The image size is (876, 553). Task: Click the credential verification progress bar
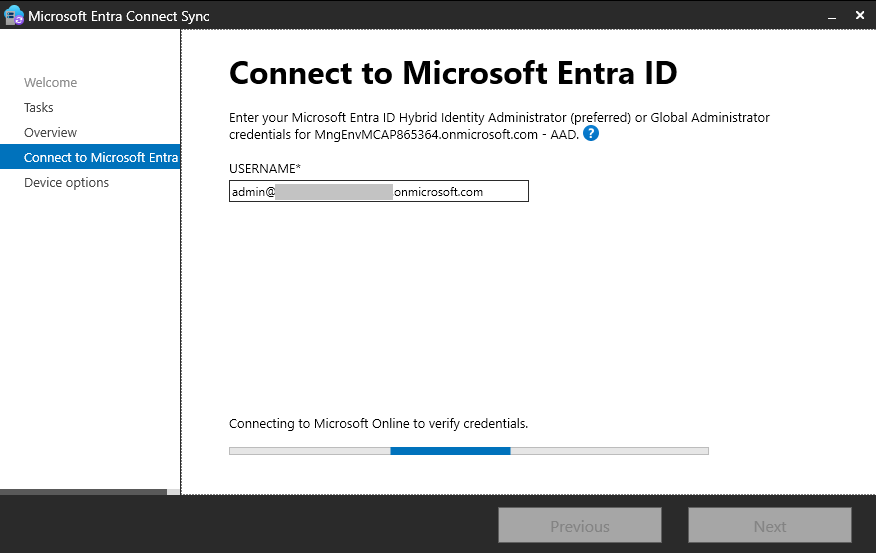coord(469,451)
